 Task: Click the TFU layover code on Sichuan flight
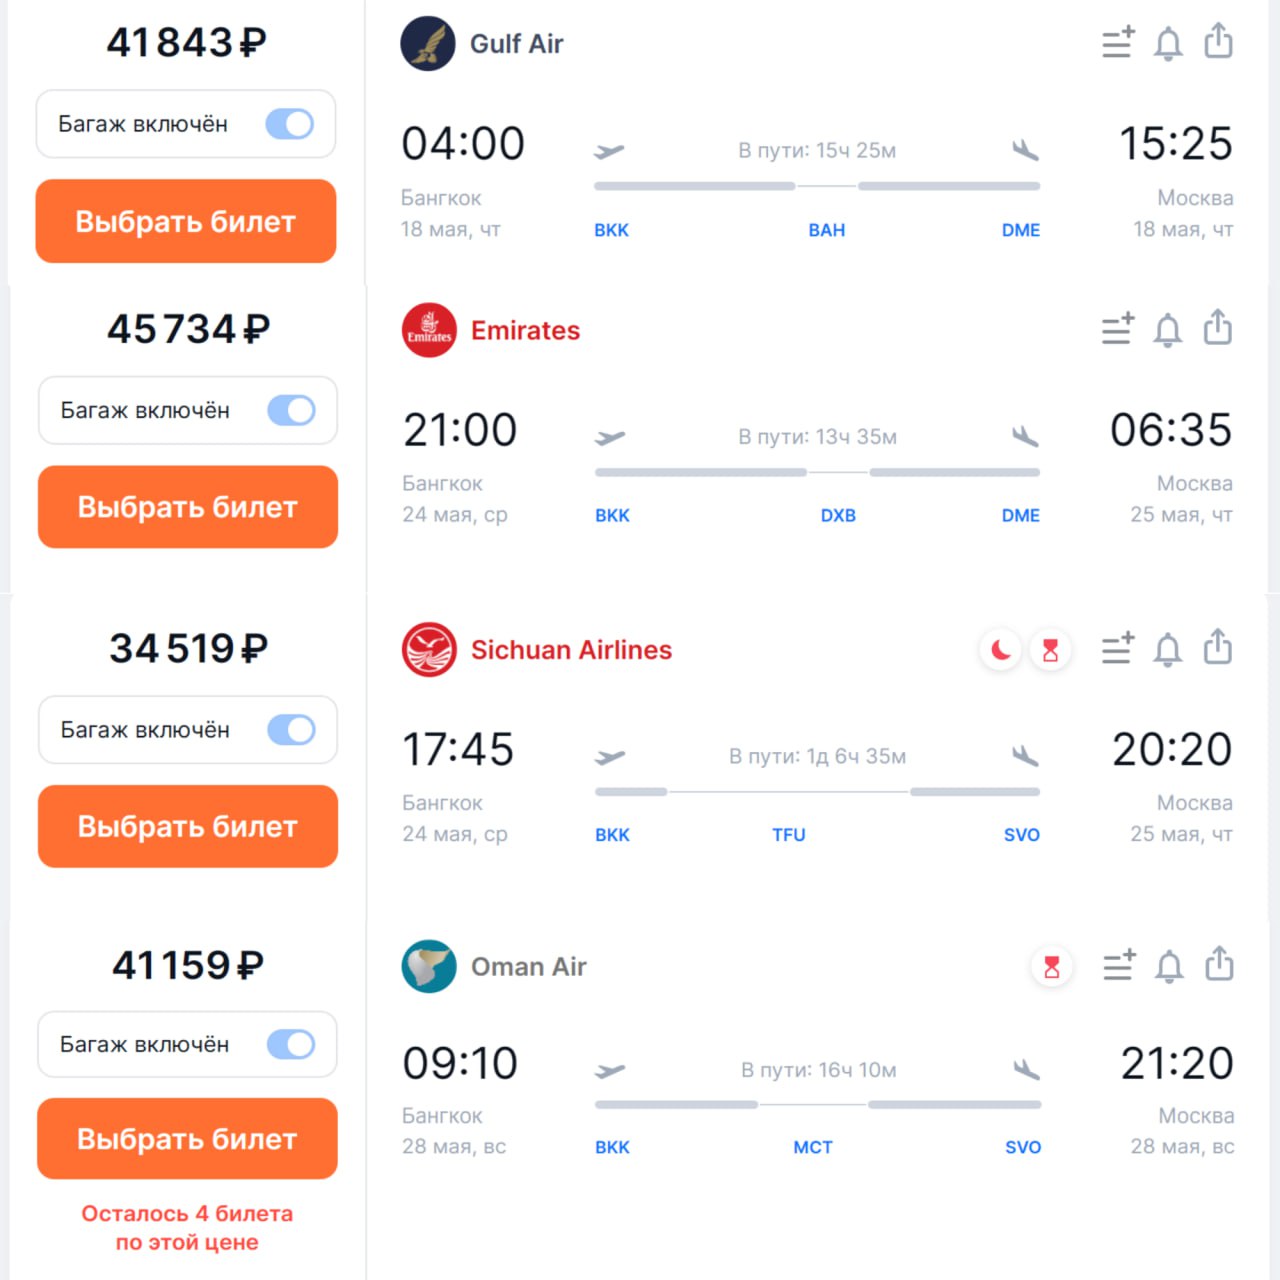(x=788, y=835)
